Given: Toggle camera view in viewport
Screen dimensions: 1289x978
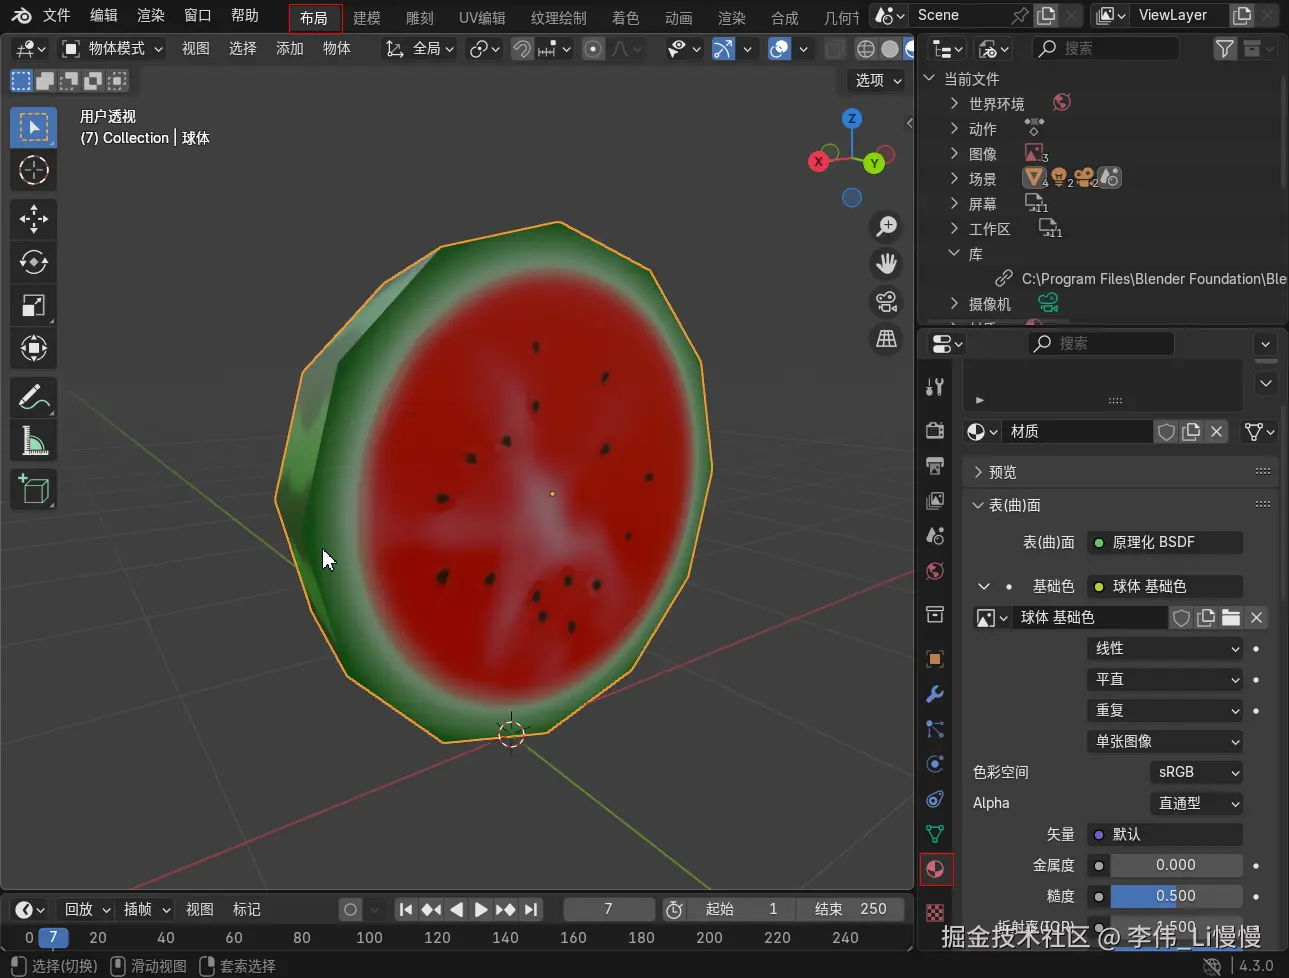Looking at the screenshot, I should (886, 301).
